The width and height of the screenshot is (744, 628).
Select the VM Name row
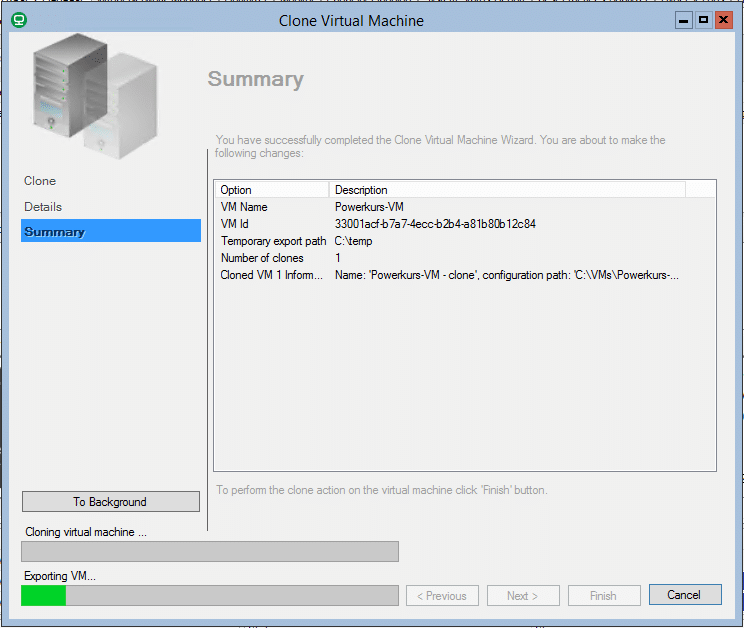(464, 207)
